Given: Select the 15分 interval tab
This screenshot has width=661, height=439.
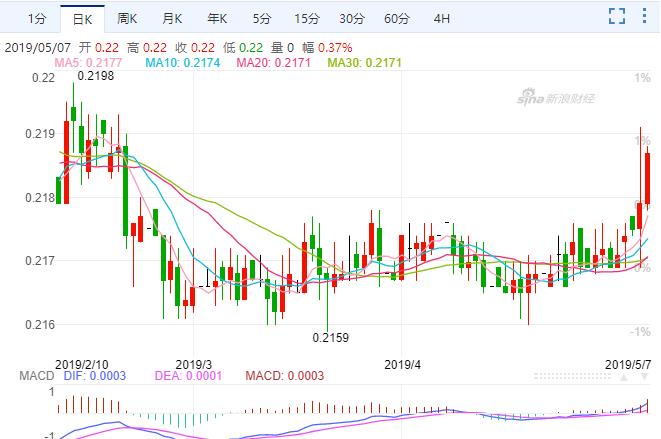Looking at the screenshot, I should [x=307, y=19].
